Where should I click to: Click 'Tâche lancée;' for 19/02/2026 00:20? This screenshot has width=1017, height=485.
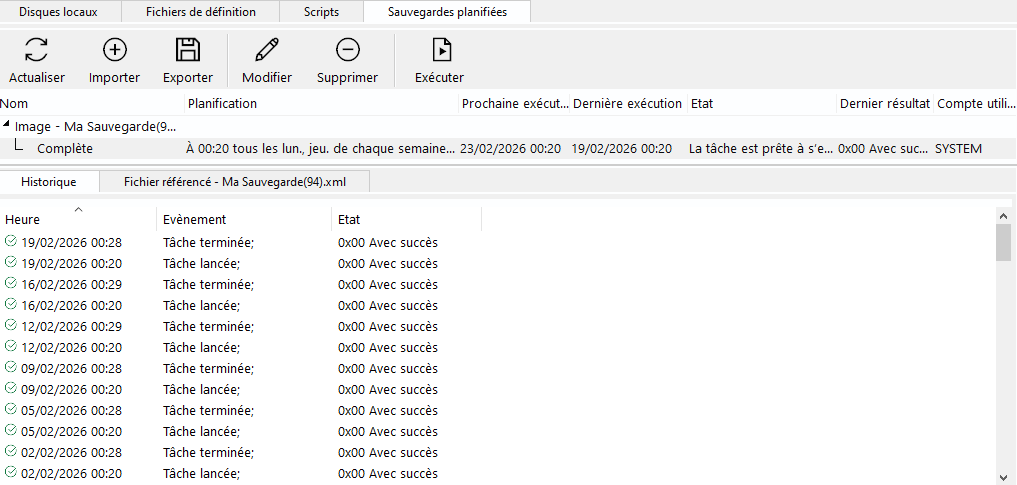tap(202, 263)
